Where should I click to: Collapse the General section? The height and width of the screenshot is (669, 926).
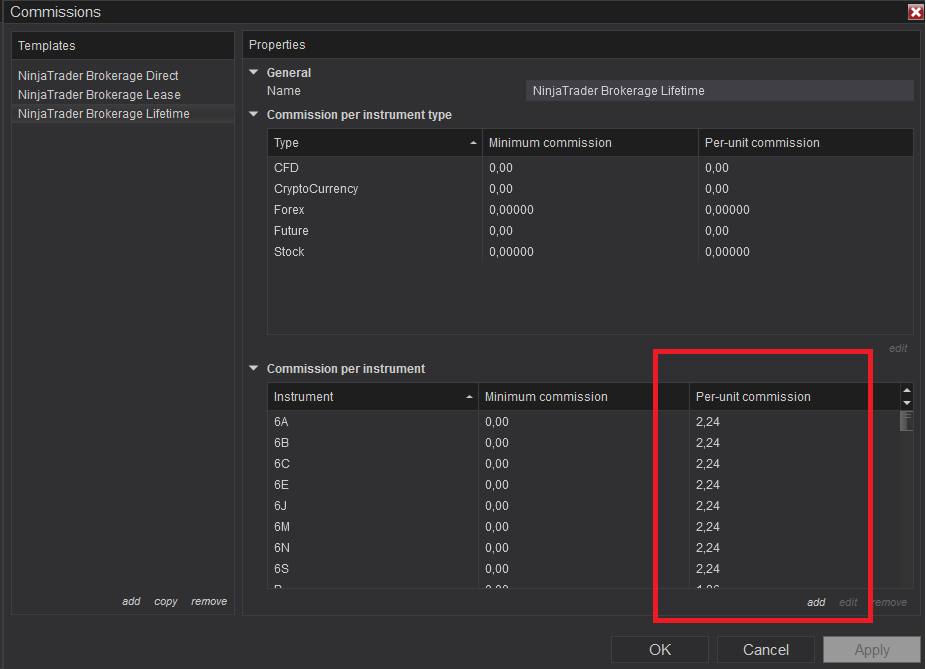254,73
